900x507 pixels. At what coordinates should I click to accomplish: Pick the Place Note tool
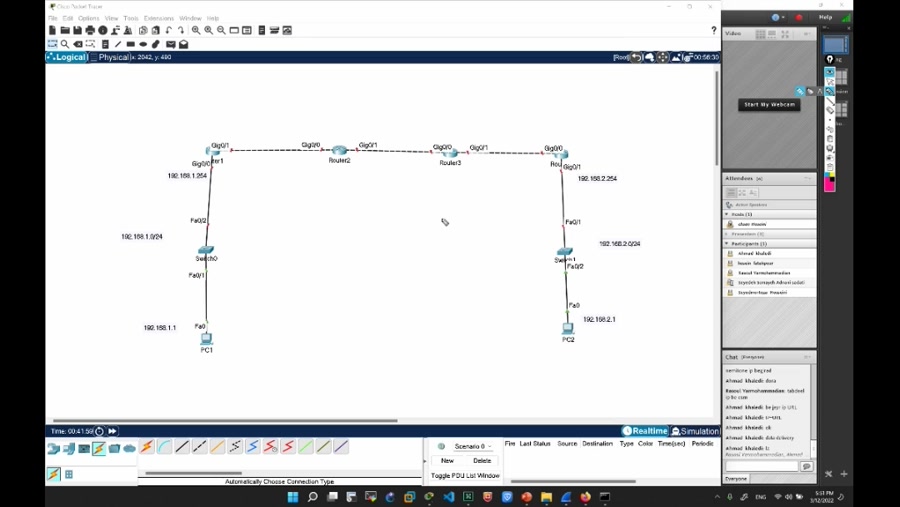[105, 44]
